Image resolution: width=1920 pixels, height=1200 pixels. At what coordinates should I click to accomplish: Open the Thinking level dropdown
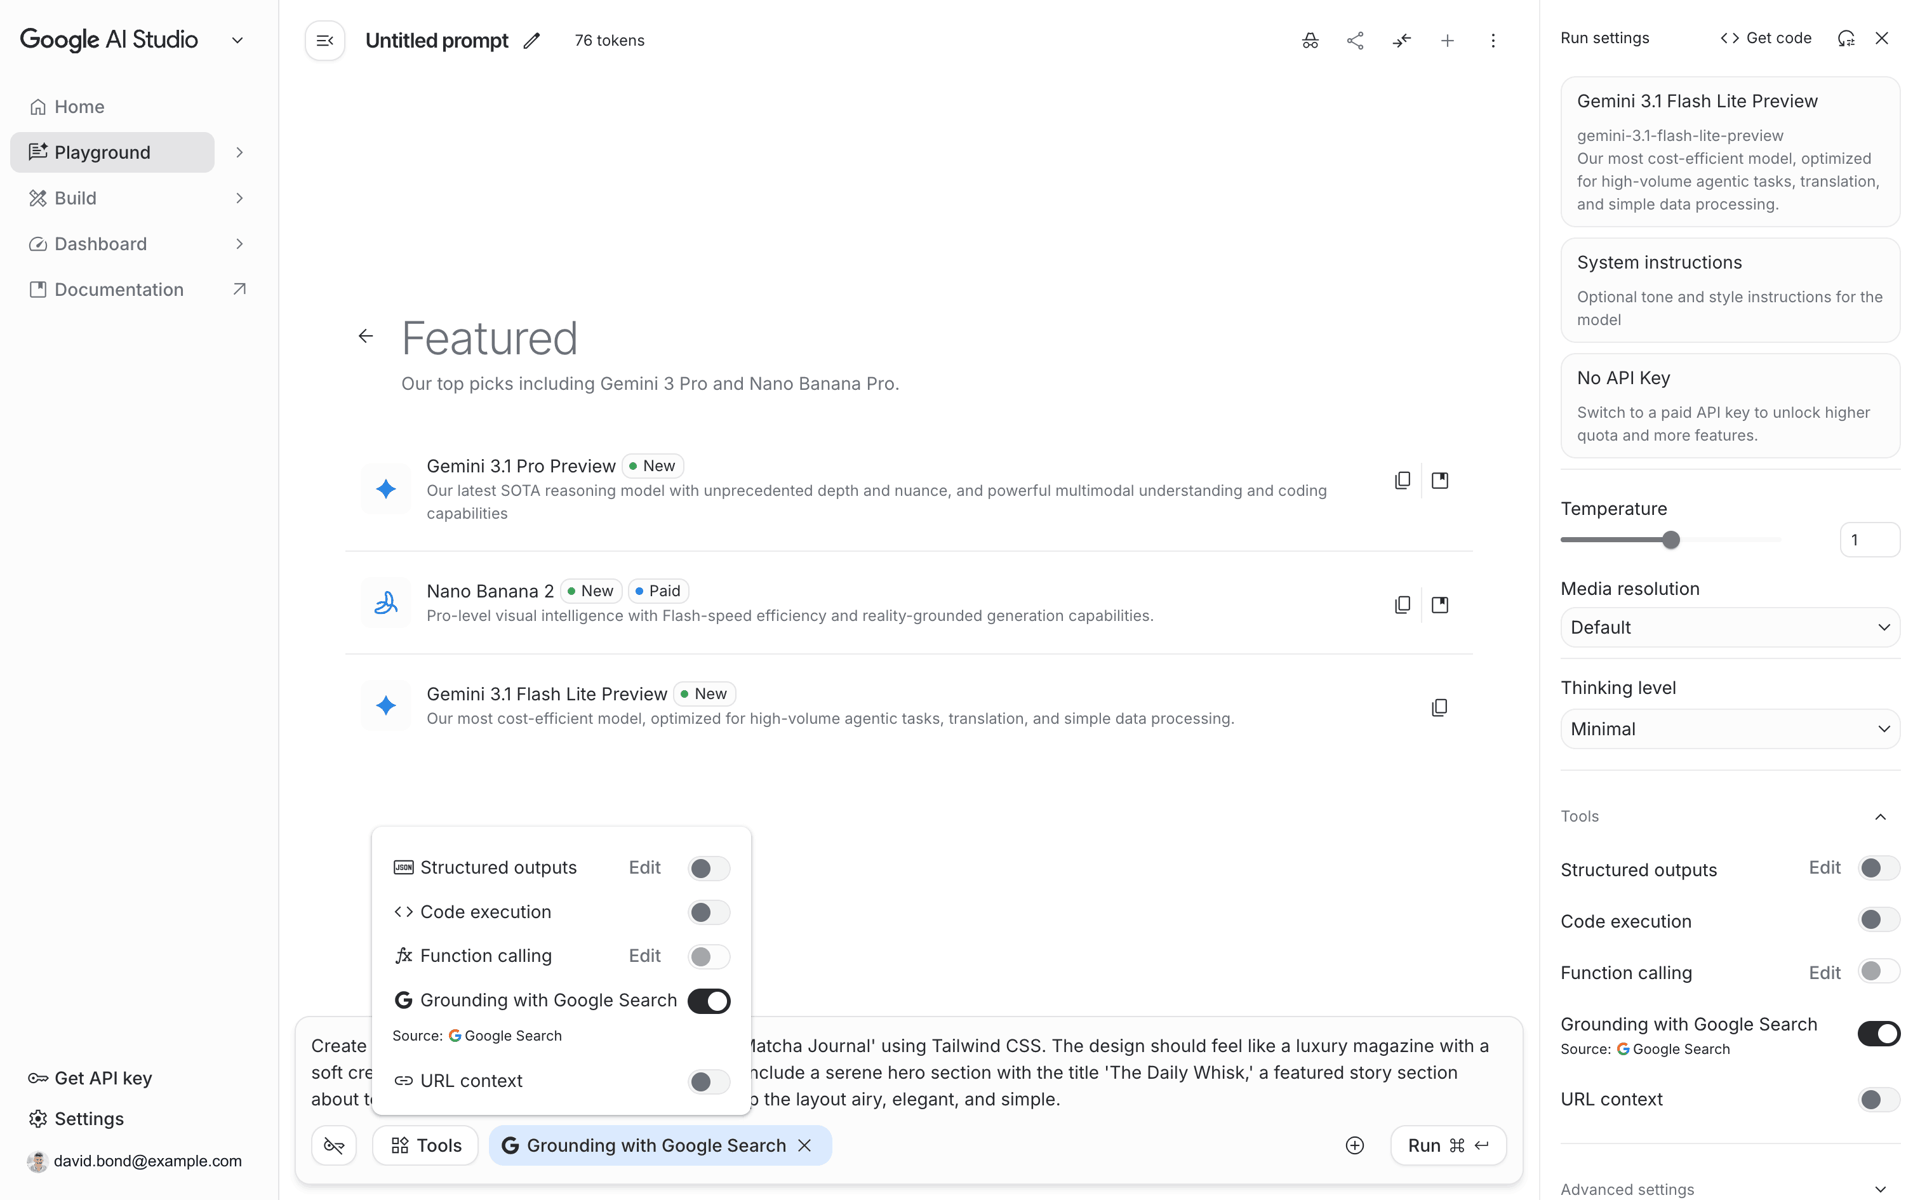(1730, 729)
